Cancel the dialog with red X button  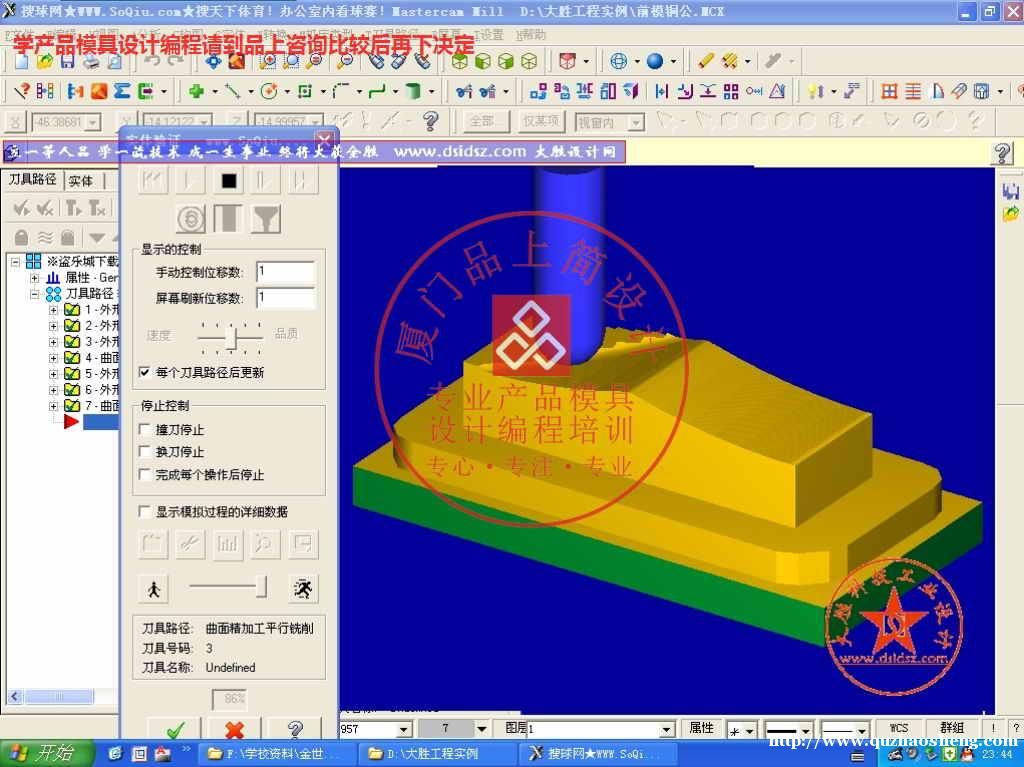pyautogui.click(x=234, y=728)
